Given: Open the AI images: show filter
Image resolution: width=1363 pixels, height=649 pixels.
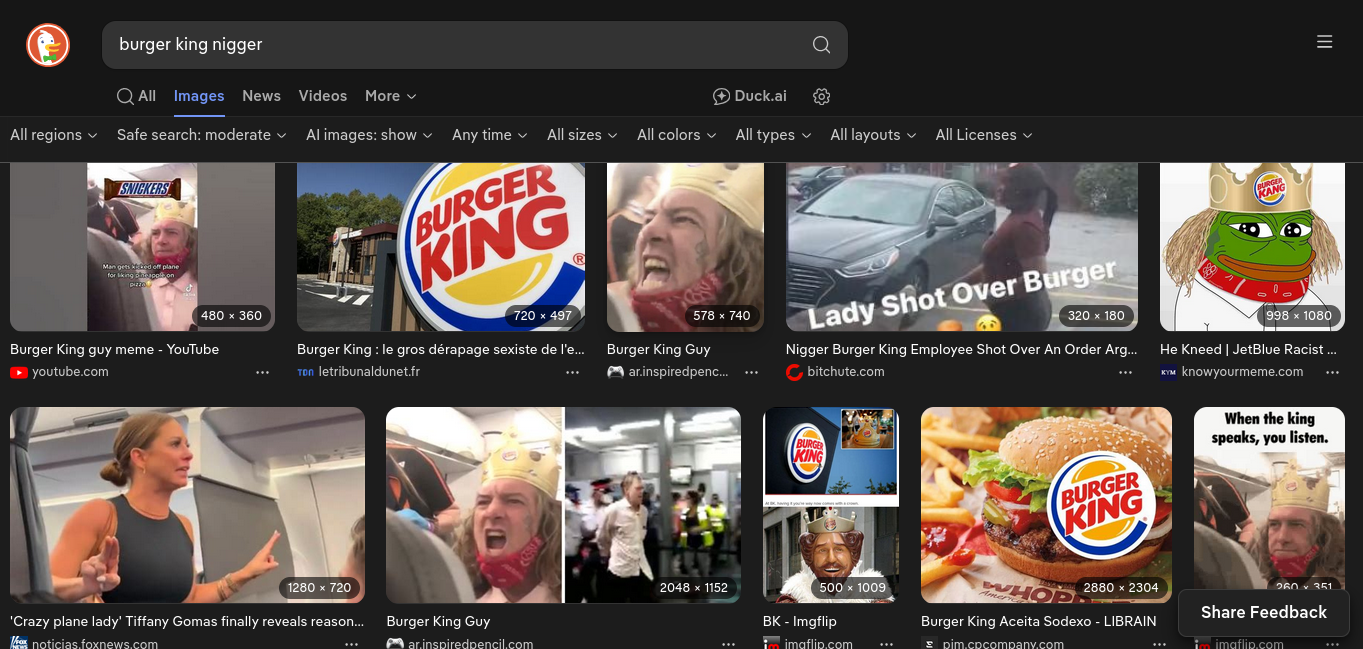Looking at the screenshot, I should click(x=368, y=135).
